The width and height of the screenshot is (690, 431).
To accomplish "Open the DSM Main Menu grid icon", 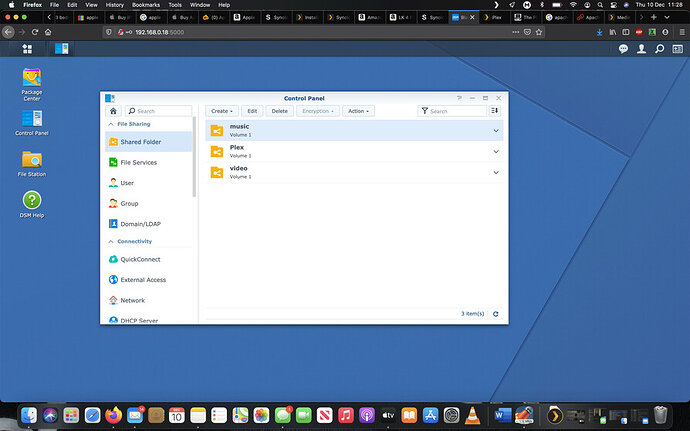I will click(x=27, y=49).
